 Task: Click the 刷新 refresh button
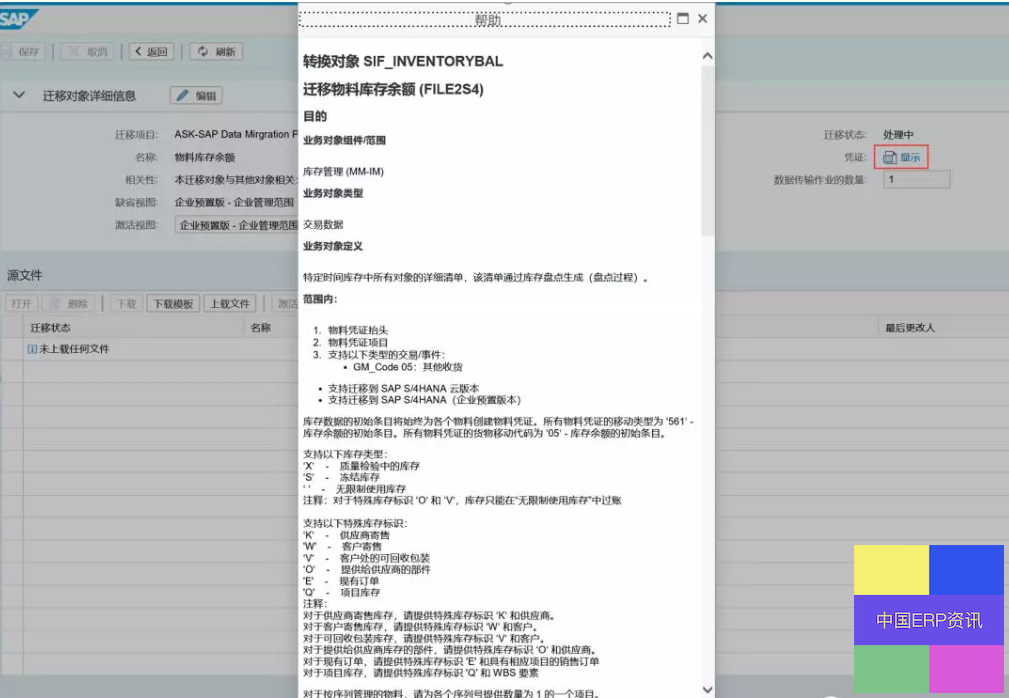[x=216, y=51]
